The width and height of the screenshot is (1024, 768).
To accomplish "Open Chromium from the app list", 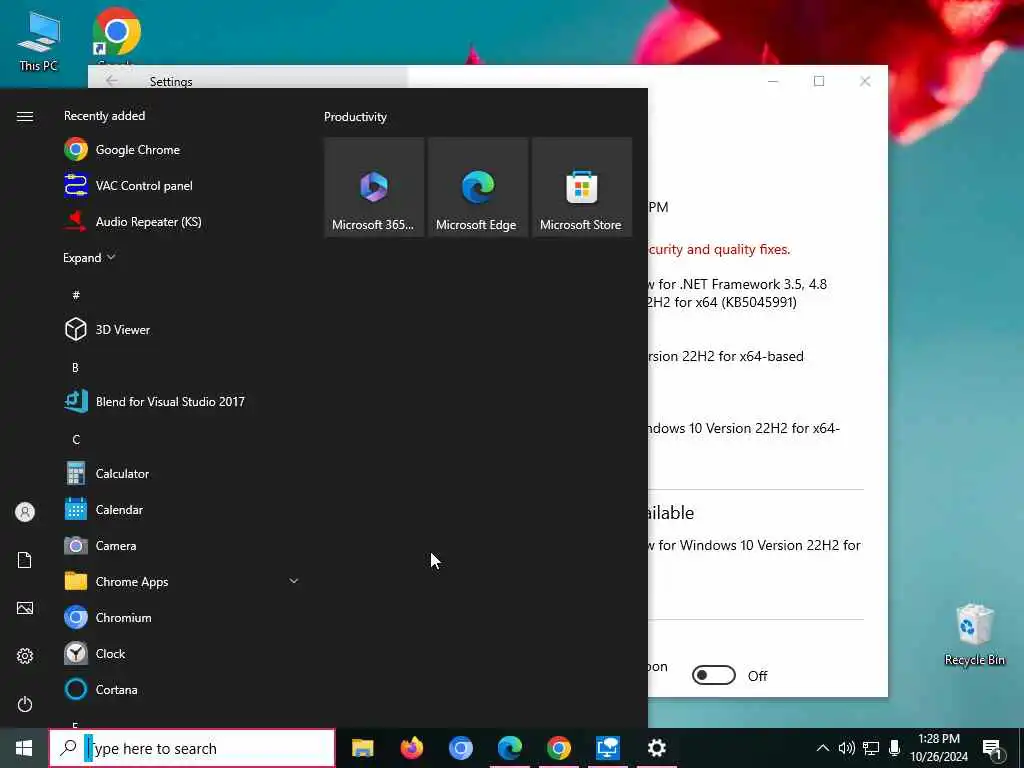I will 180,617.
